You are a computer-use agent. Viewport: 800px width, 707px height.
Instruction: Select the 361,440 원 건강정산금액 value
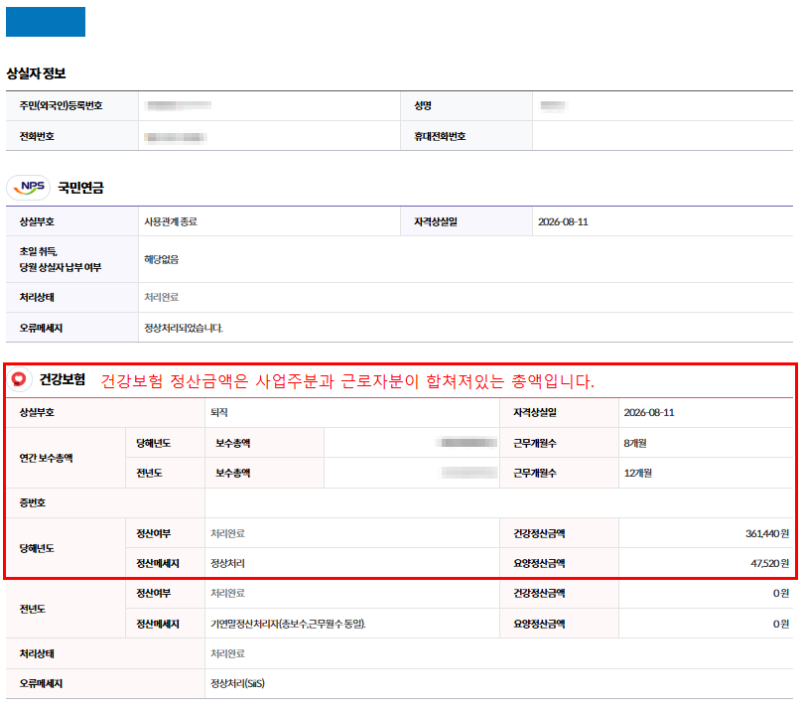pos(767,534)
